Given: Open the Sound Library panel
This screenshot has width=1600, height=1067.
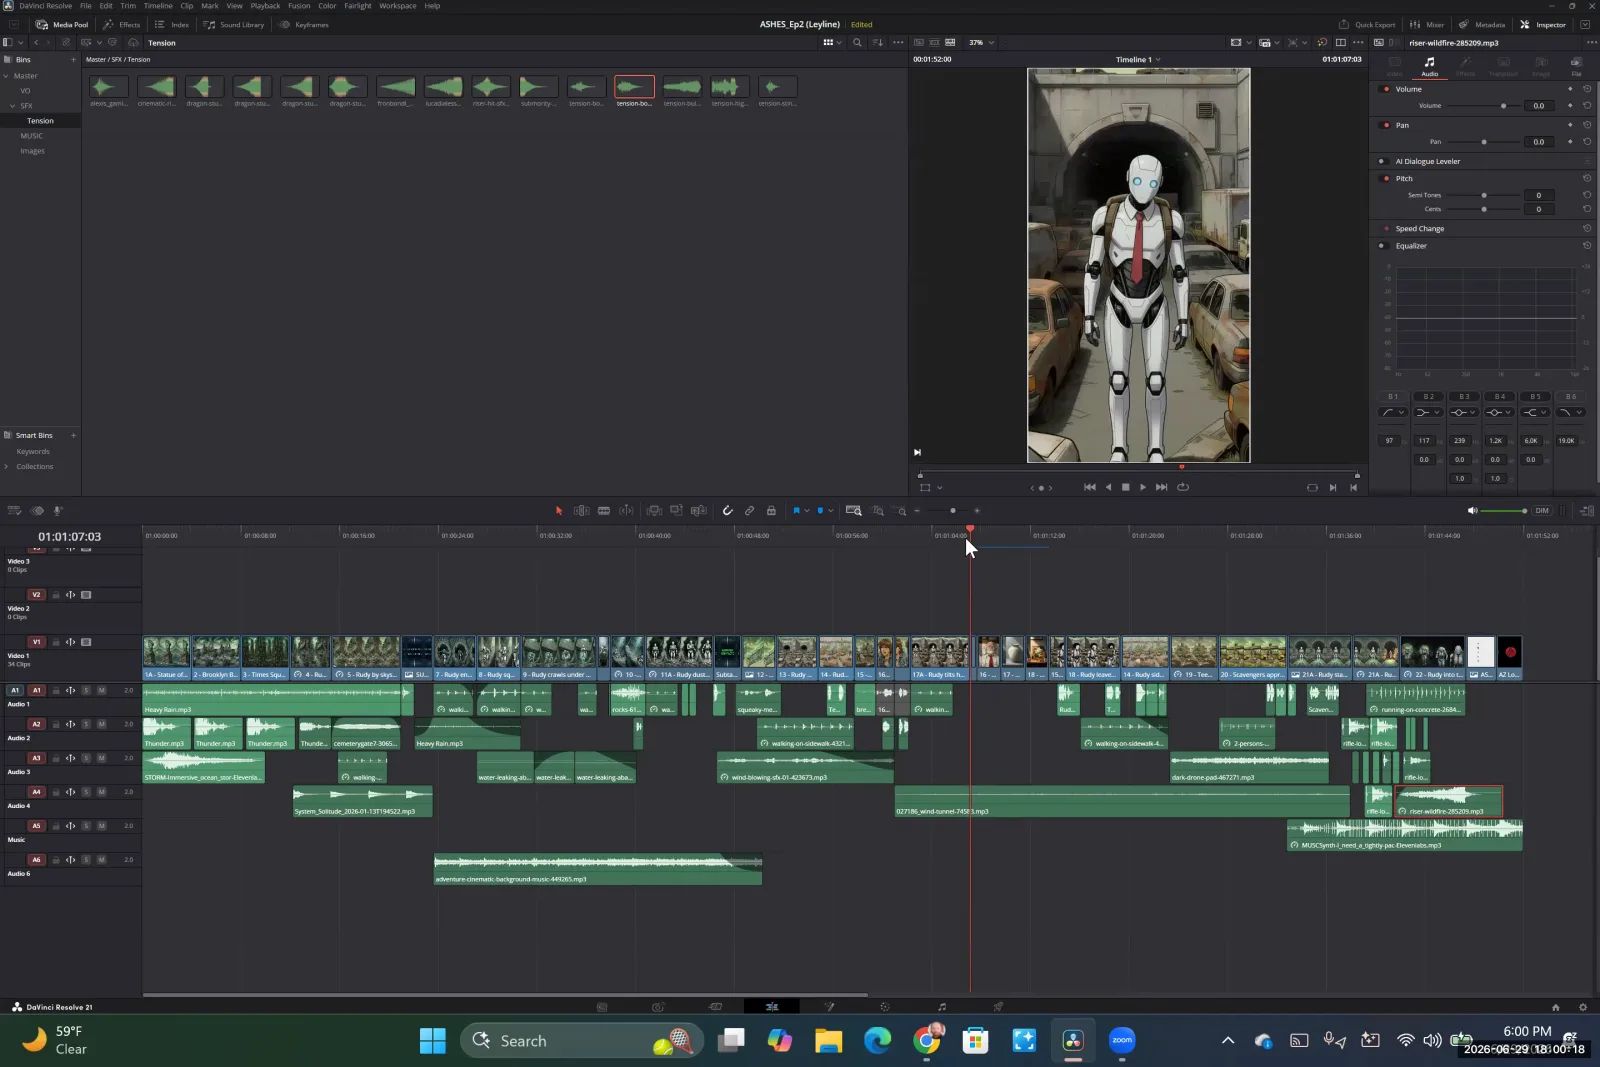Looking at the screenshot, I should click(234, 24).
